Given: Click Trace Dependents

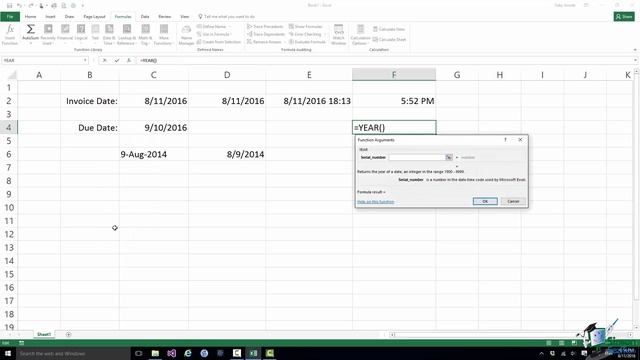Looking at the screenshot, I should (x=265, y=34).
